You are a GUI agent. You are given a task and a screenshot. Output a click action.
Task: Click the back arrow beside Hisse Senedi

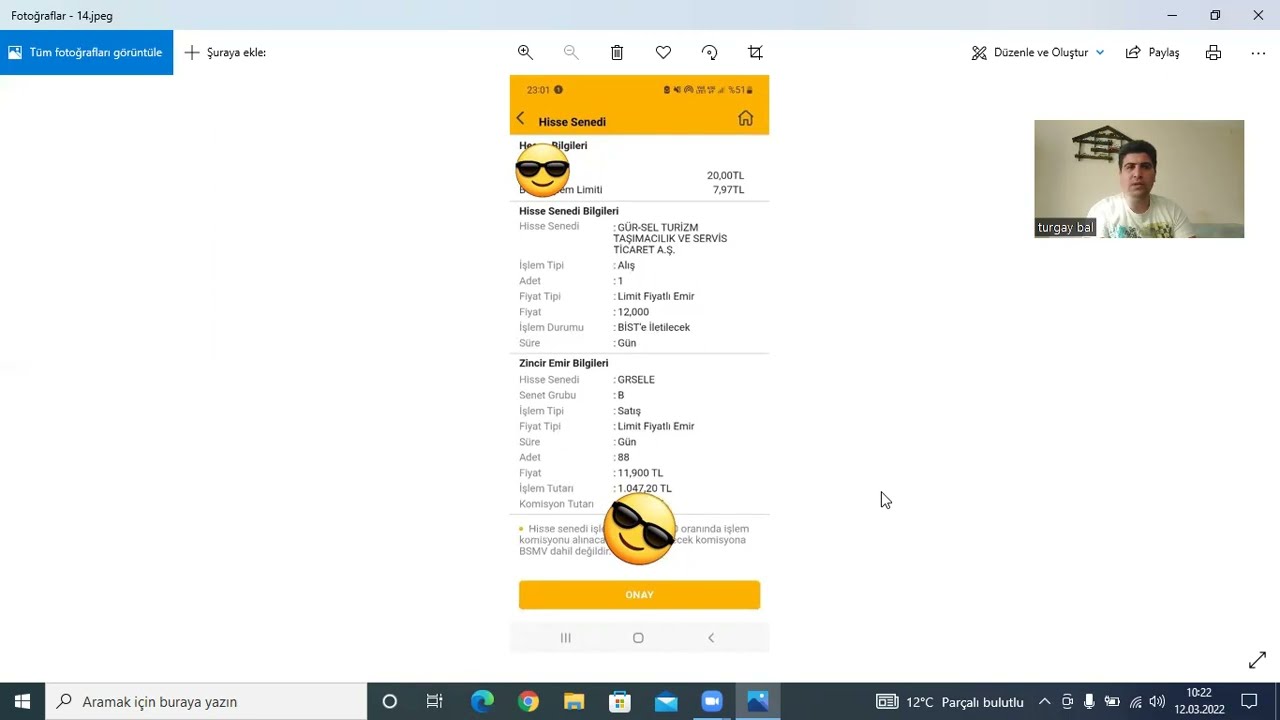point(520,119)
